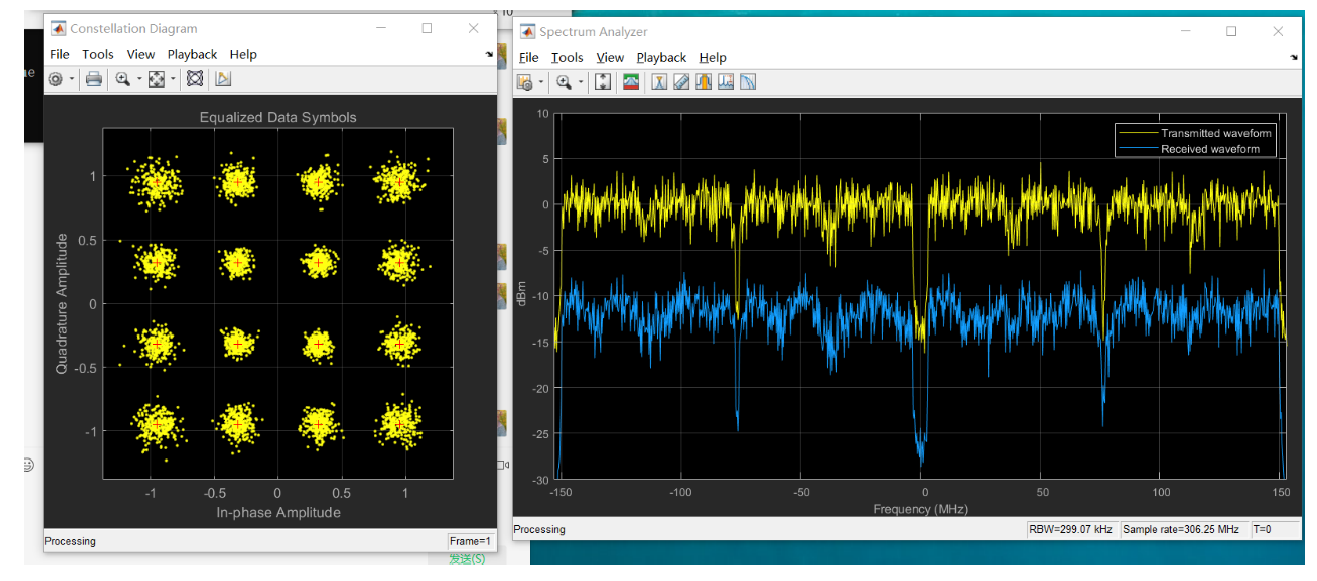Open Channel Measurements in Spectrum Analyzer

click(x=704, y=82)
